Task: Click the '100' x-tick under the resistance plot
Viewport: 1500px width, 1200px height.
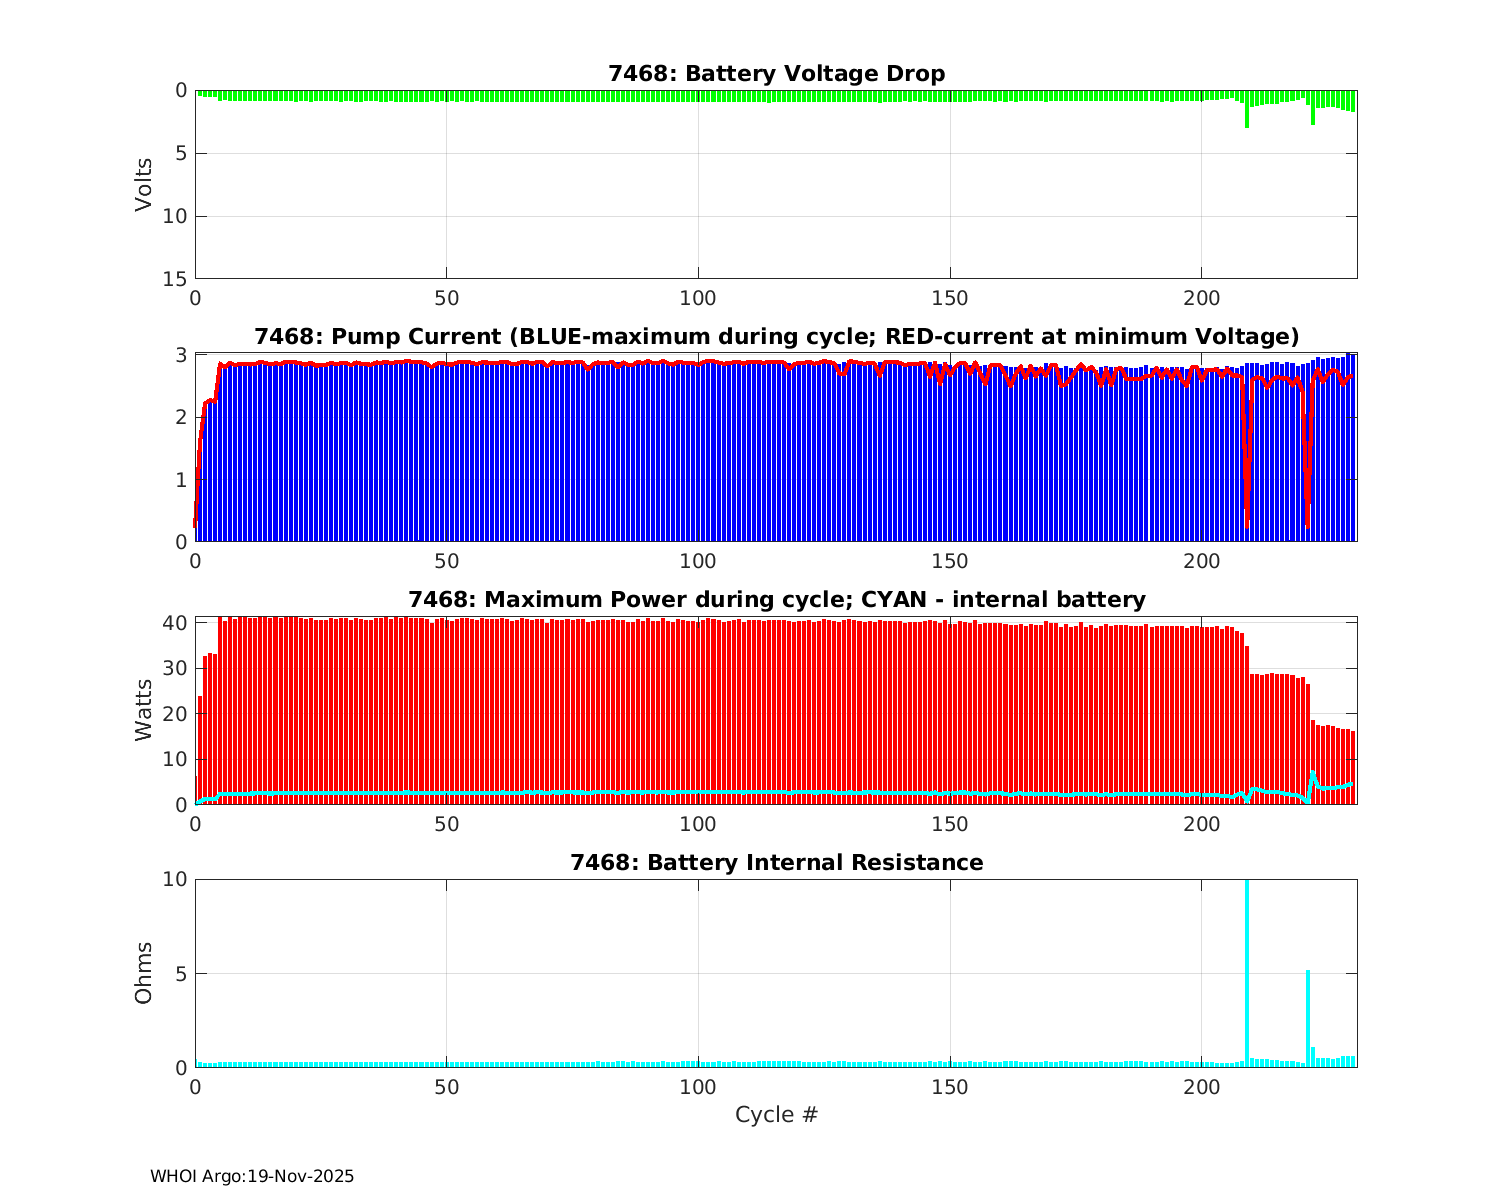Action: coord(697,1087)
